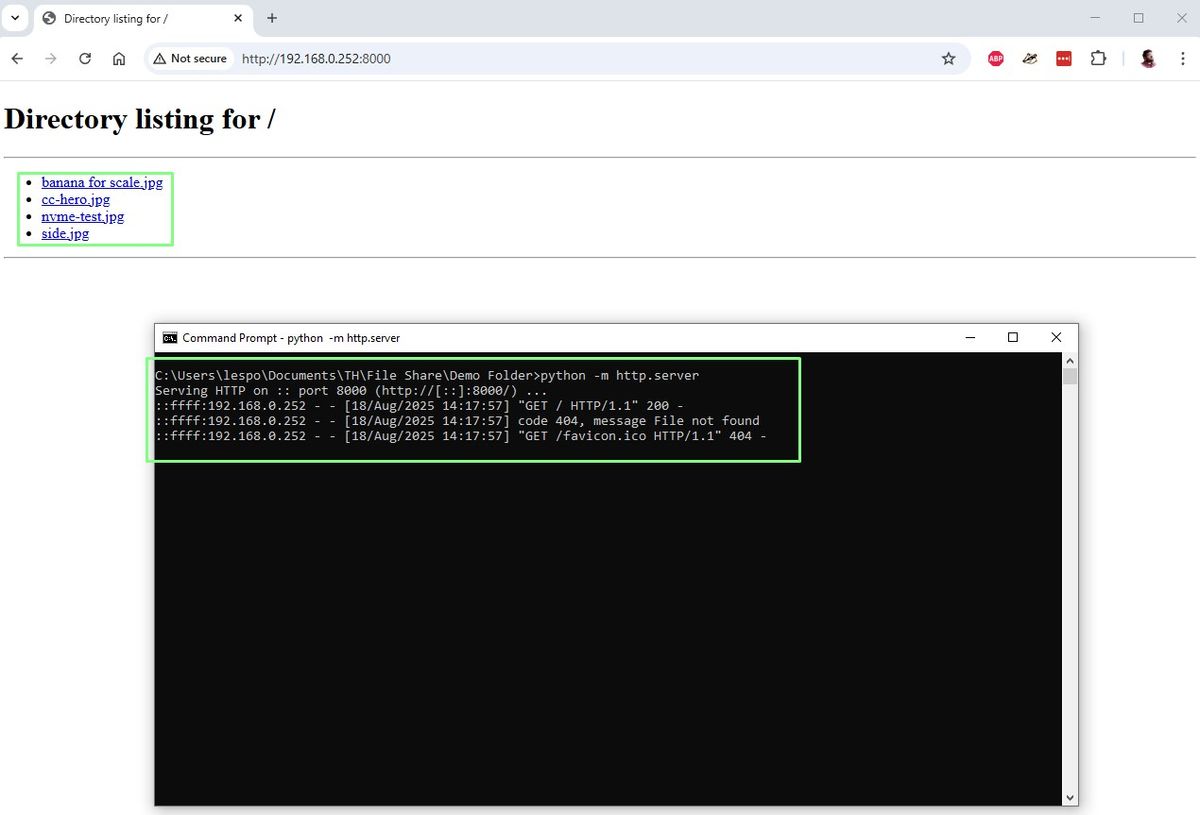Open the Command Prompt window system menu icon
This screenshot has height=815, width=1200.
pos(169,338)
